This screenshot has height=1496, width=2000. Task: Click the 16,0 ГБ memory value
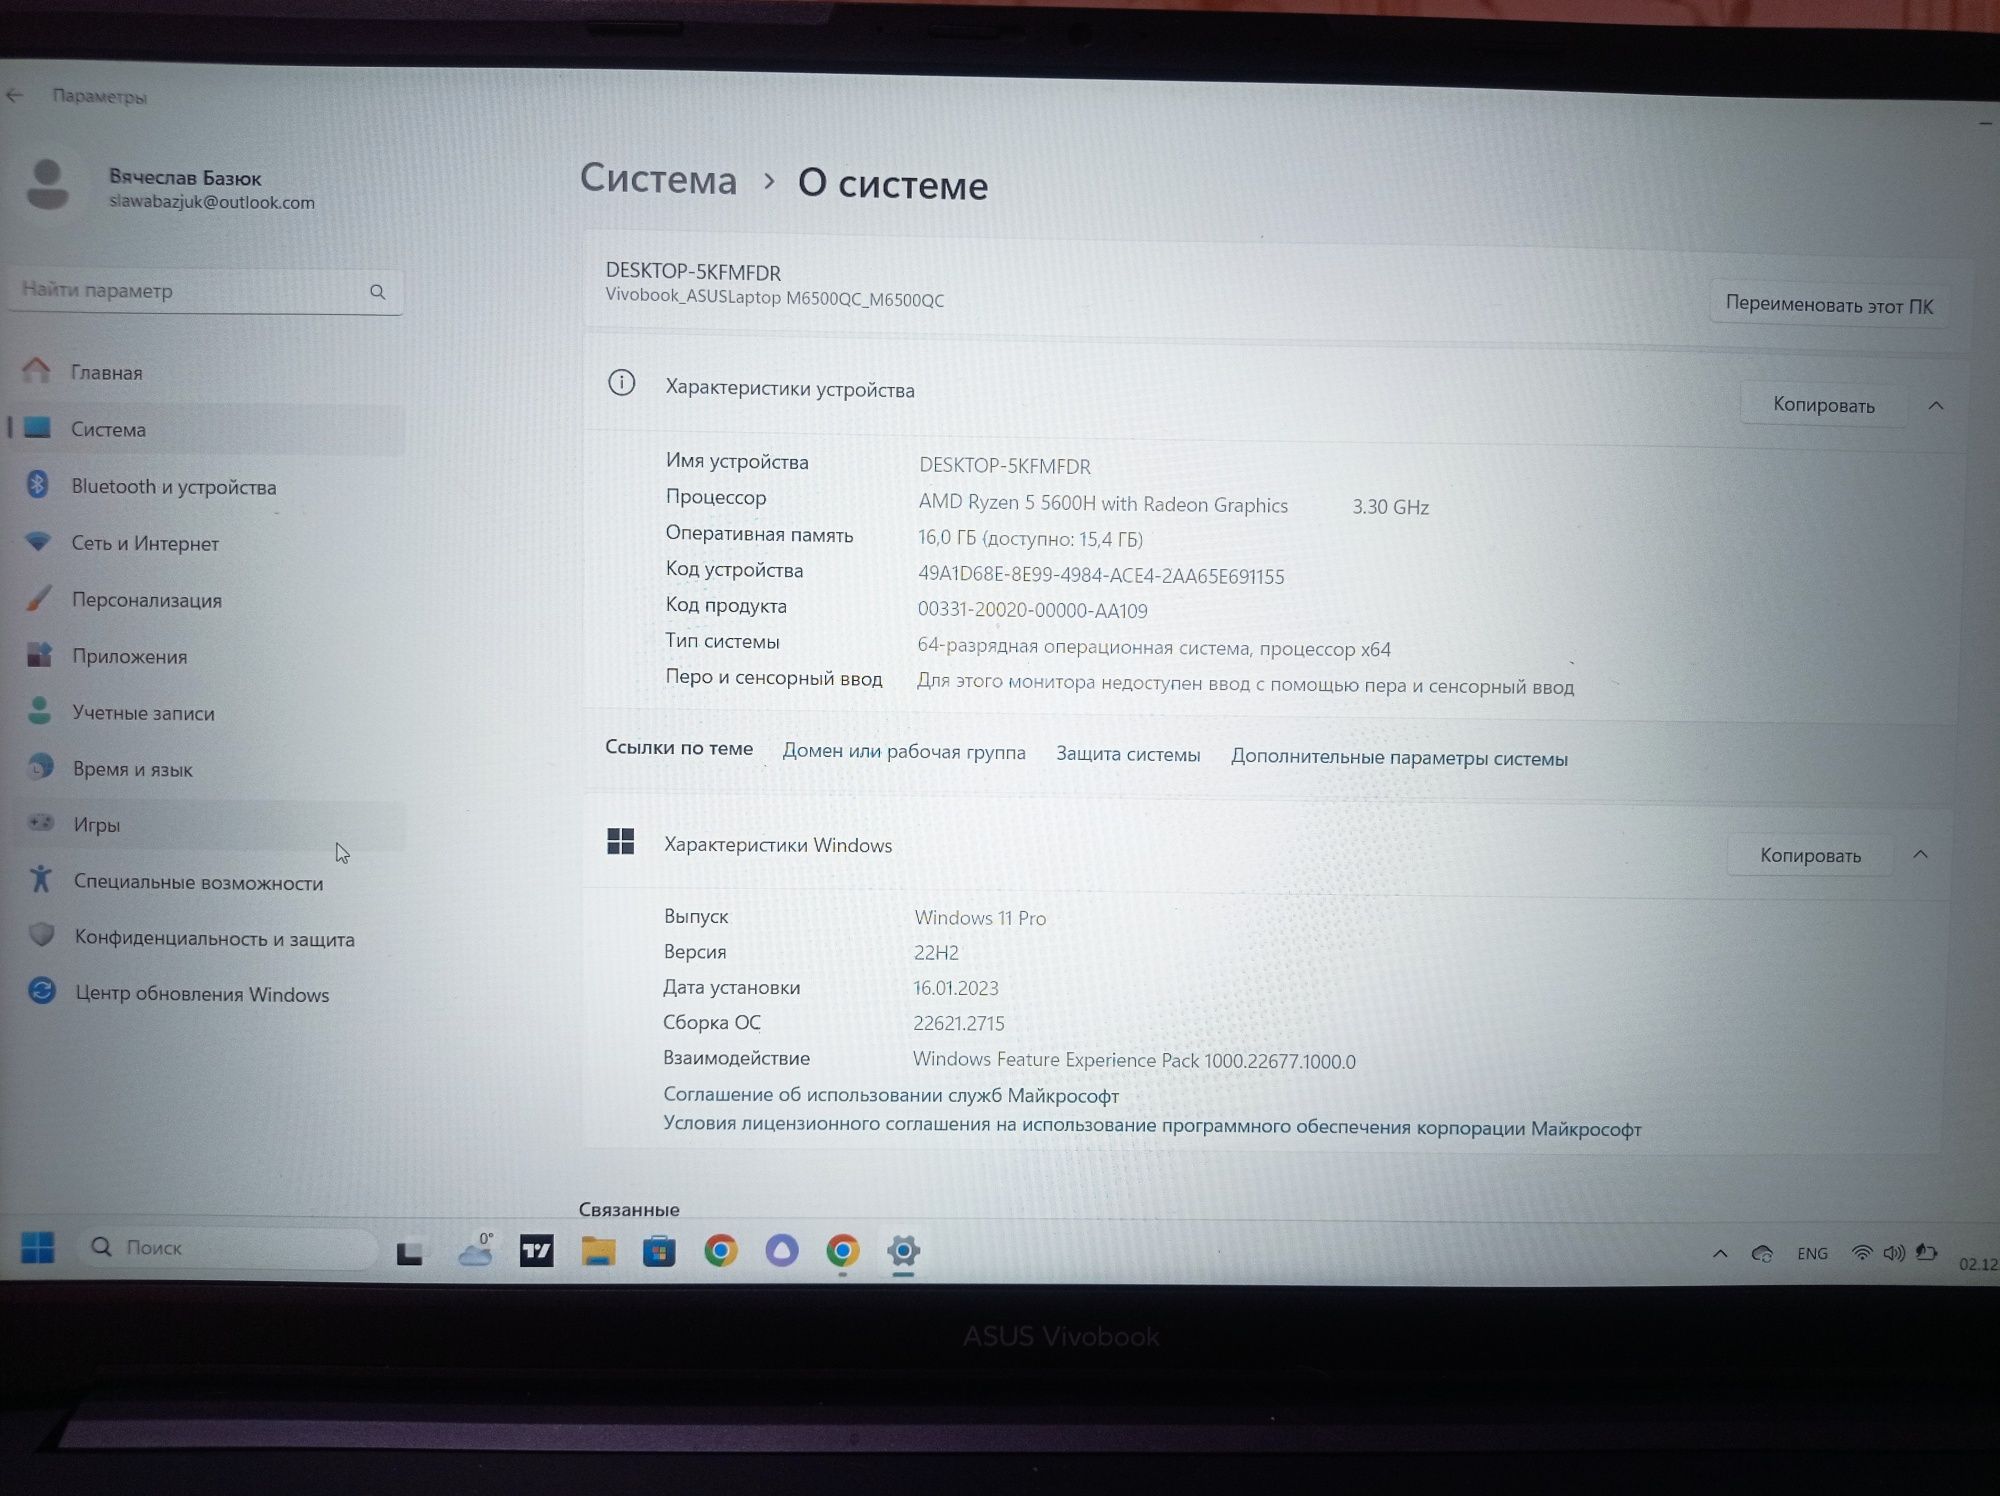[x=1030, y=539]
